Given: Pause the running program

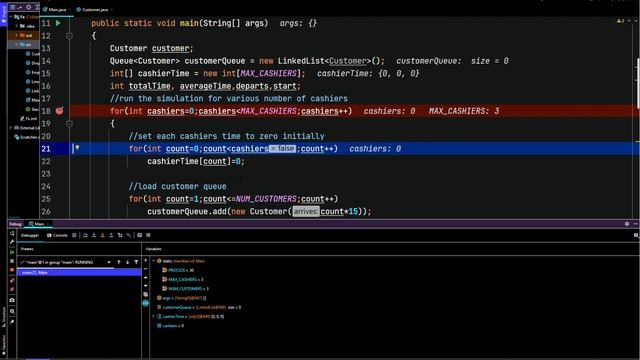Looking at the screenshot, I should tap(12, 261).
